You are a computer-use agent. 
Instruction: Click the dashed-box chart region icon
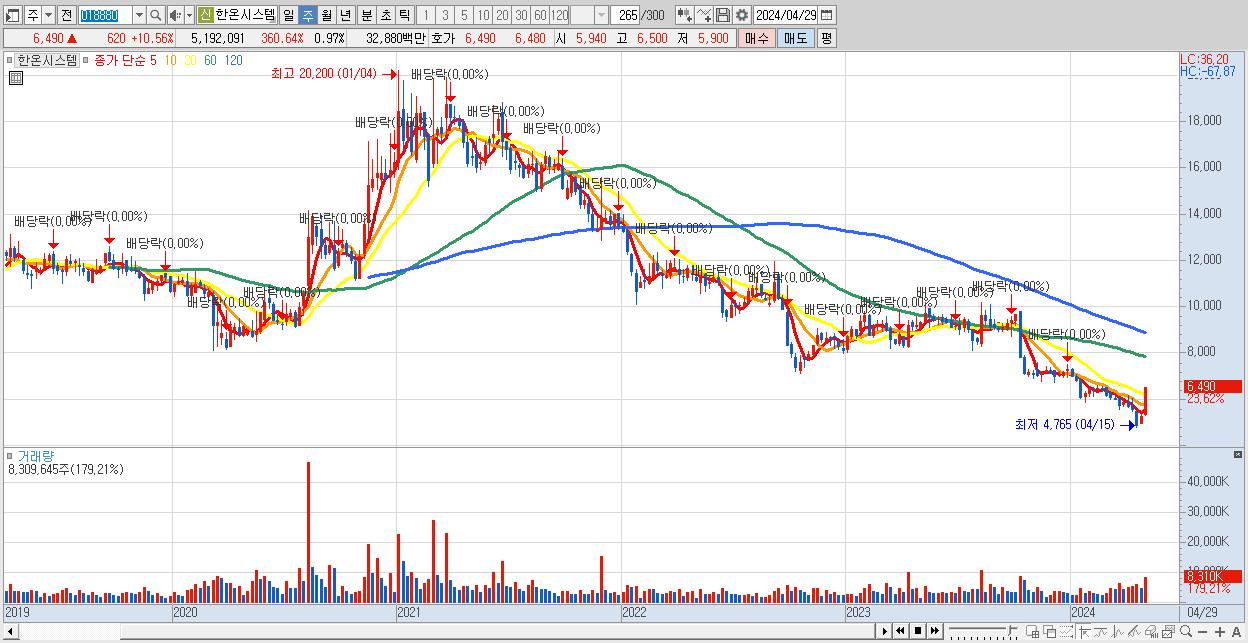tap(1067, 632)
